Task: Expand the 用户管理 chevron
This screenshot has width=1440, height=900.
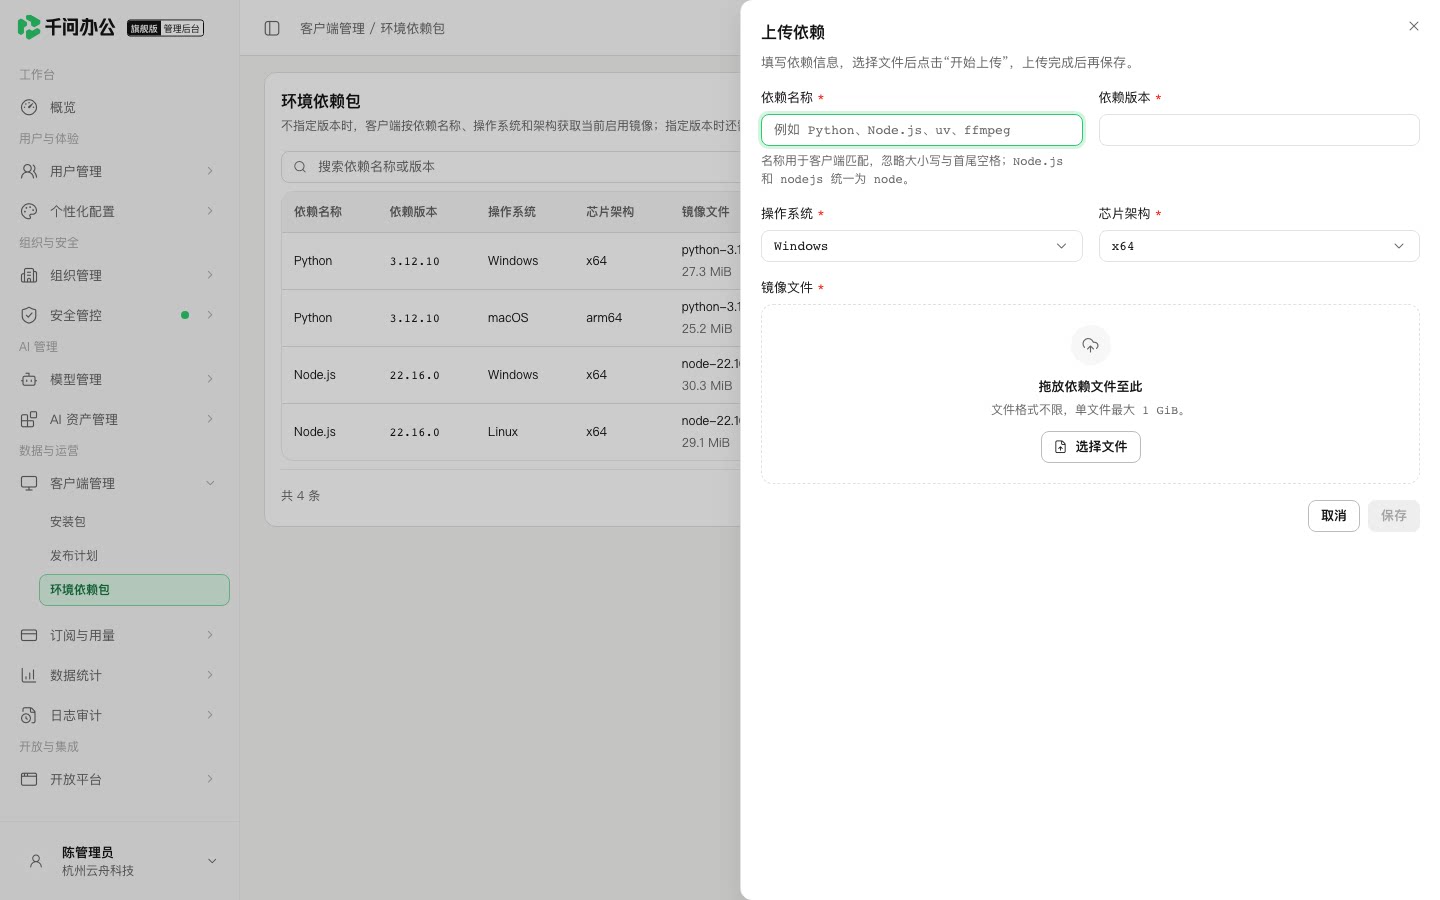Action: click(x=210, y=171)
